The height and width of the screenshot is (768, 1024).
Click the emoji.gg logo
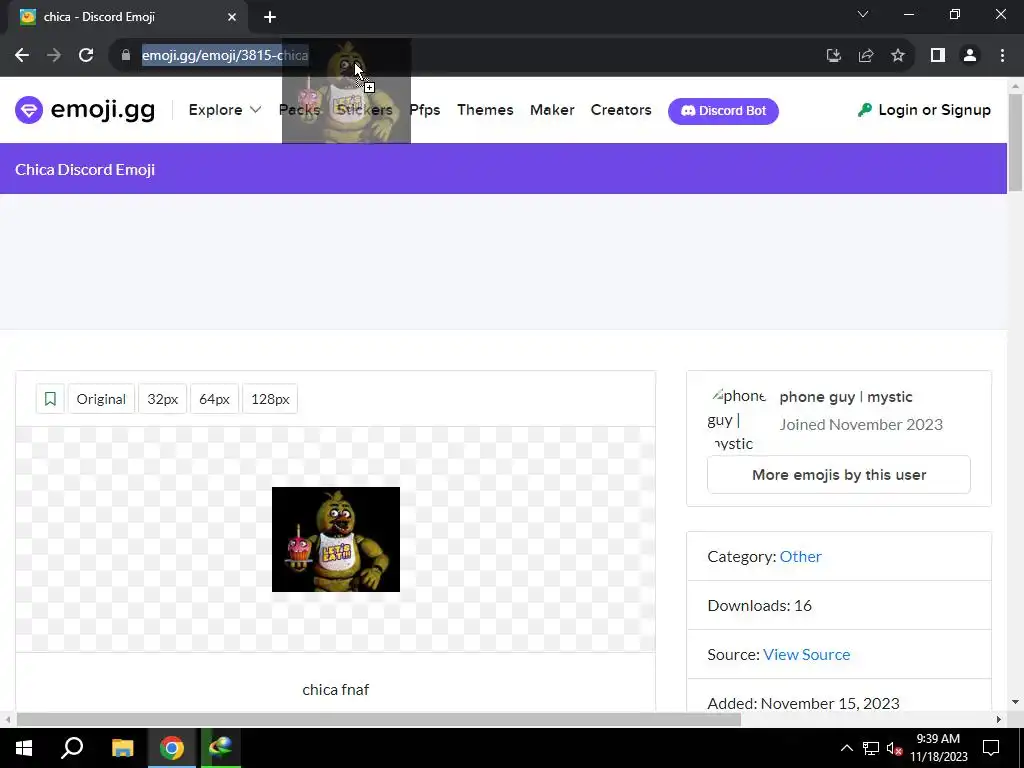(x=85, y=110)
